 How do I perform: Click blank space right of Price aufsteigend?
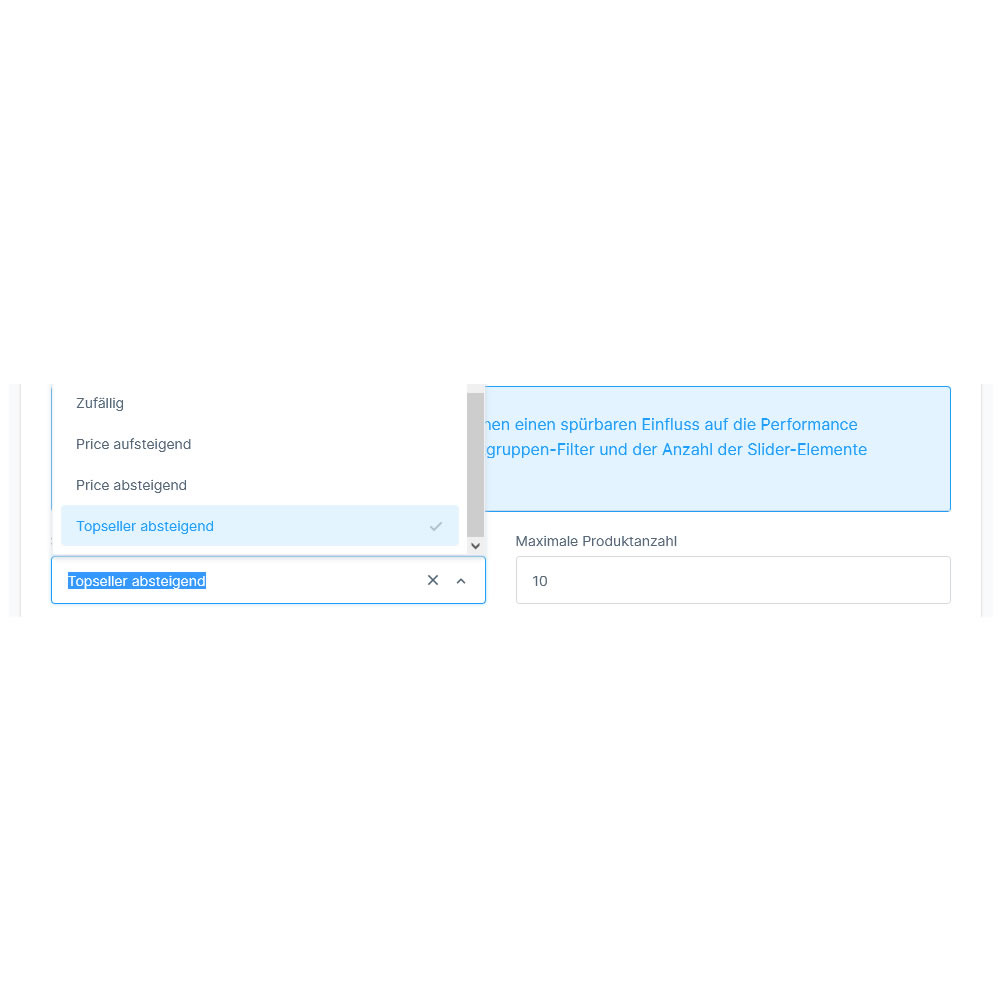coord(325,444)
